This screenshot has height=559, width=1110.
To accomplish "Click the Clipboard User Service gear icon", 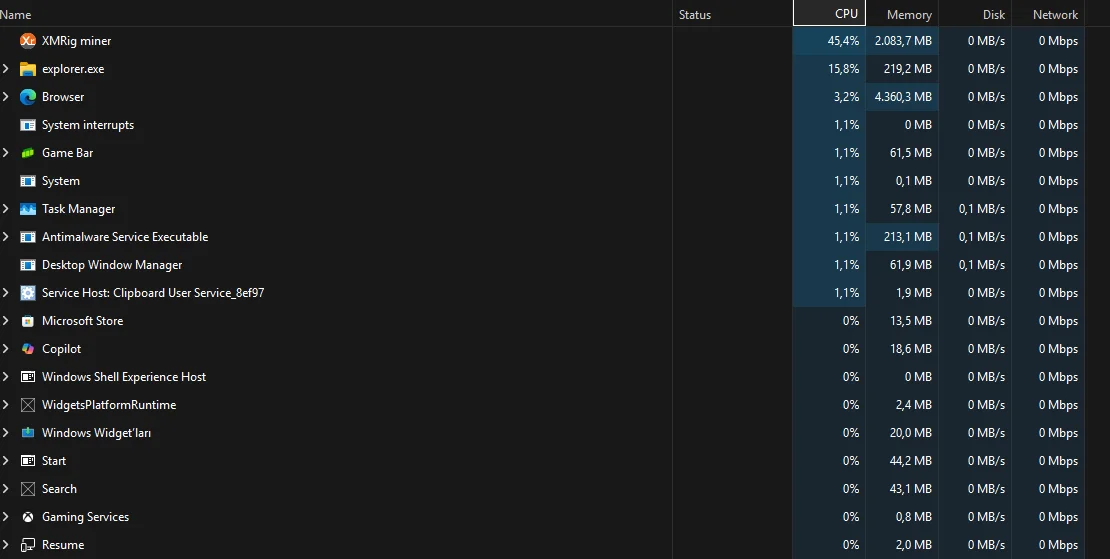I will (x=28, y=293).
